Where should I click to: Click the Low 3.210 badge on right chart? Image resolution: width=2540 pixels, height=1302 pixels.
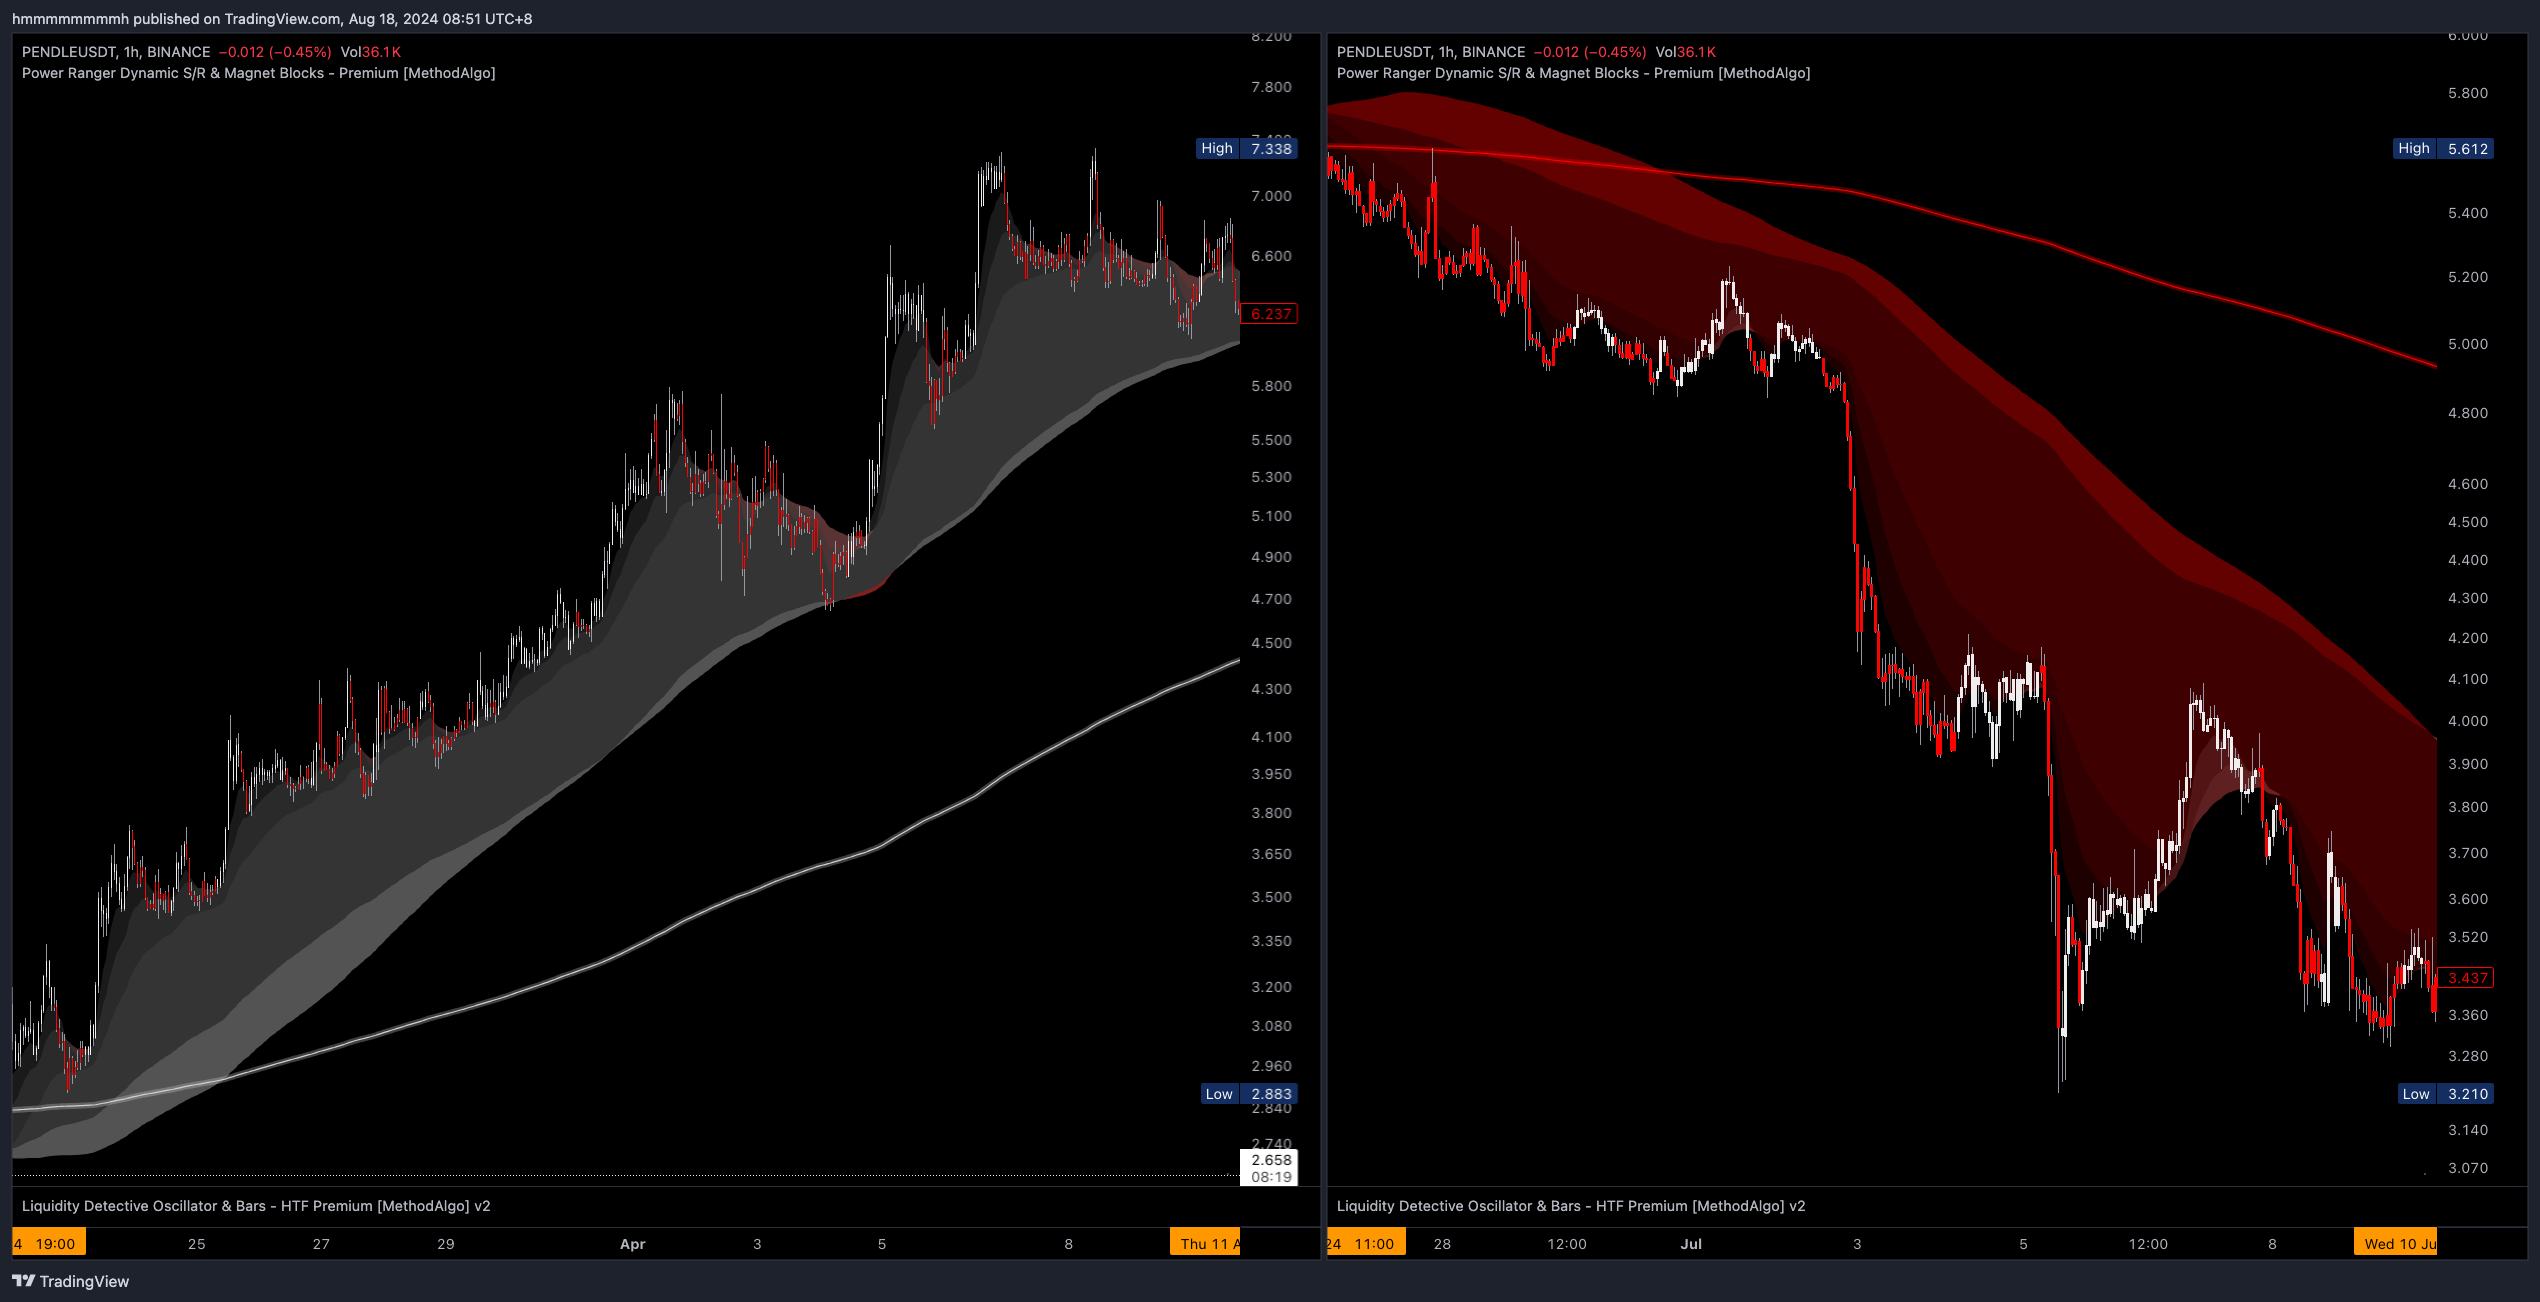pyautogui.click(x=2446, y=1094)
